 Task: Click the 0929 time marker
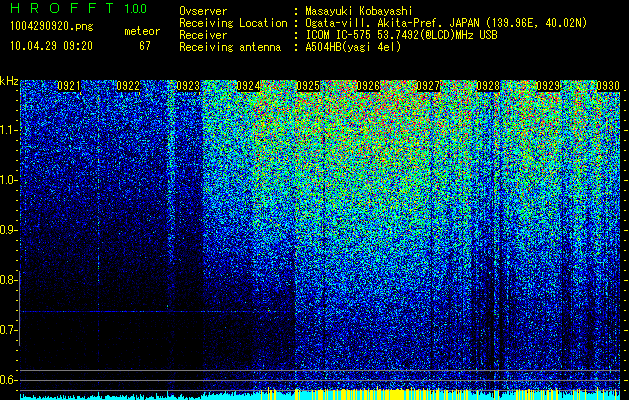(548, 86)
